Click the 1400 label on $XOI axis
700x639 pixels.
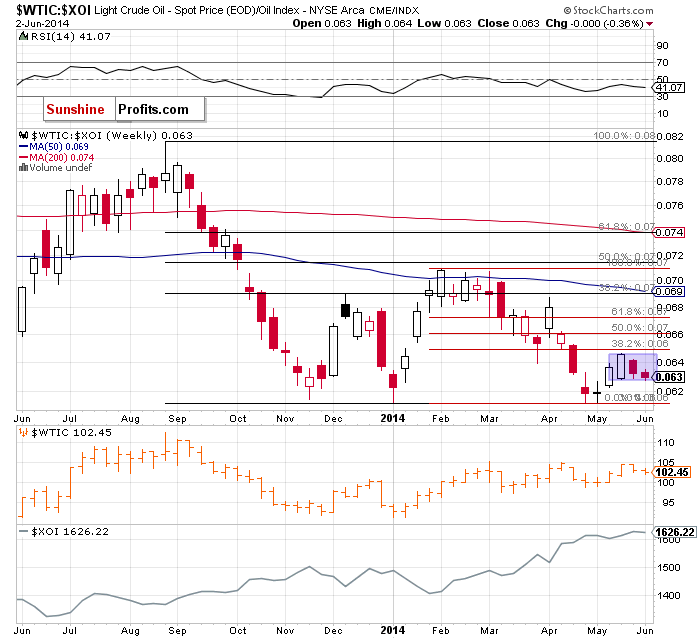click(x=668, y=596)
